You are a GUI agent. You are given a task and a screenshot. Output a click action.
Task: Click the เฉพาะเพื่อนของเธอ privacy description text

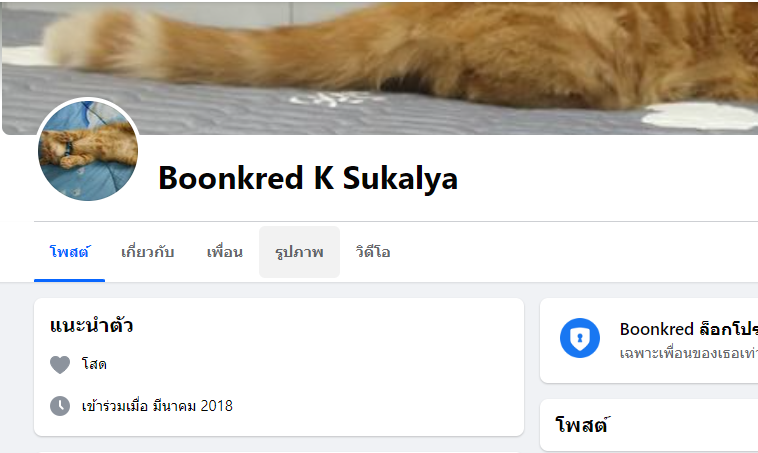pos(688,353)
